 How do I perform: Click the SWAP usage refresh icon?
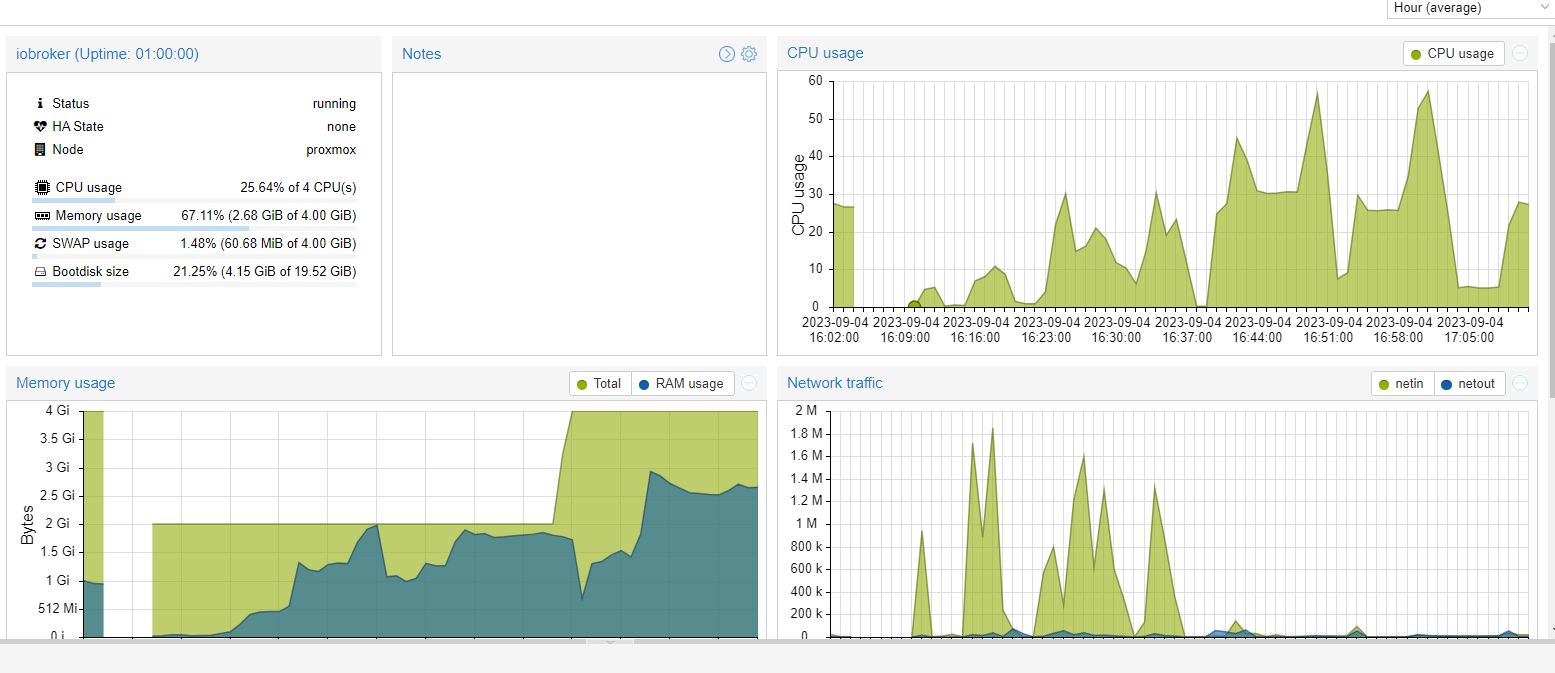point(41,243)
